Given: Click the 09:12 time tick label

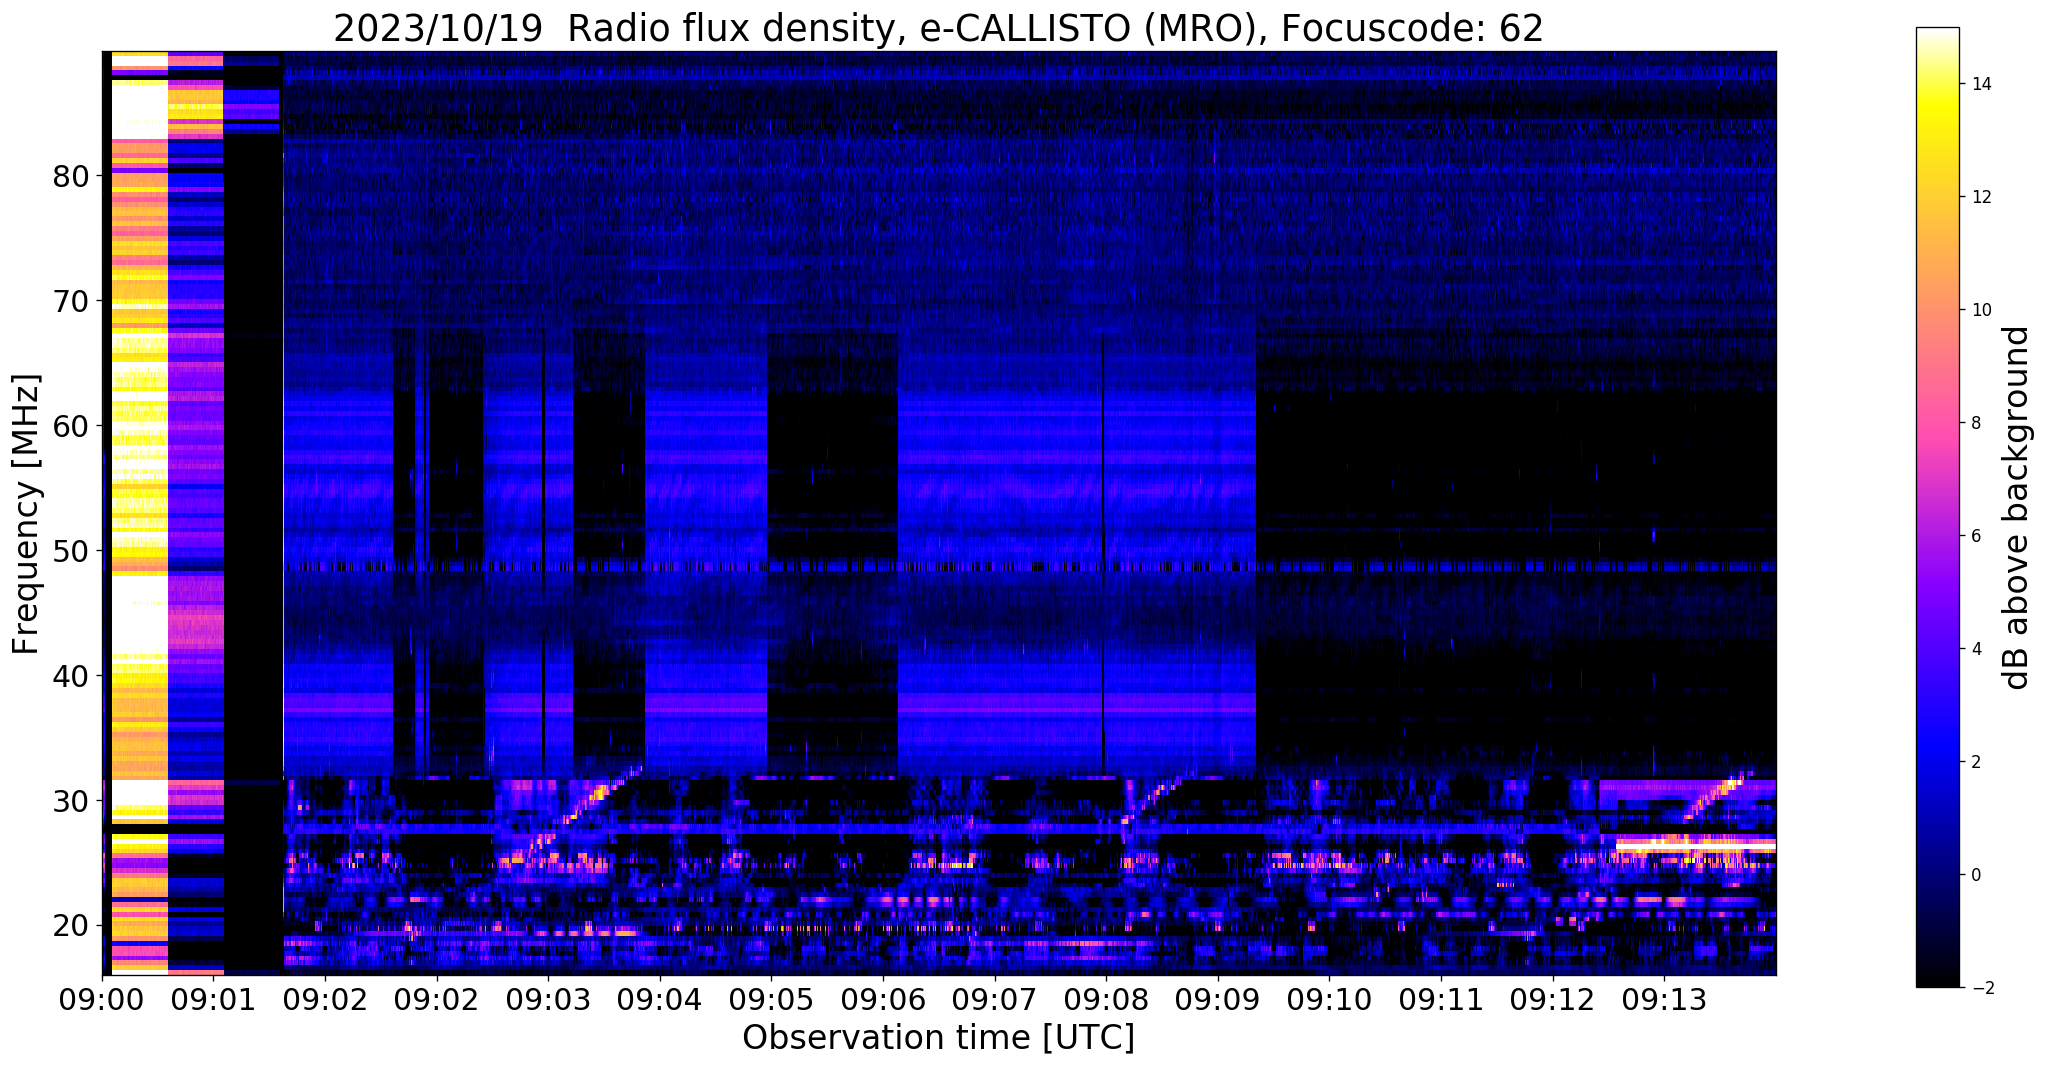Looking at the screenshot, I should [1552, 1000].
